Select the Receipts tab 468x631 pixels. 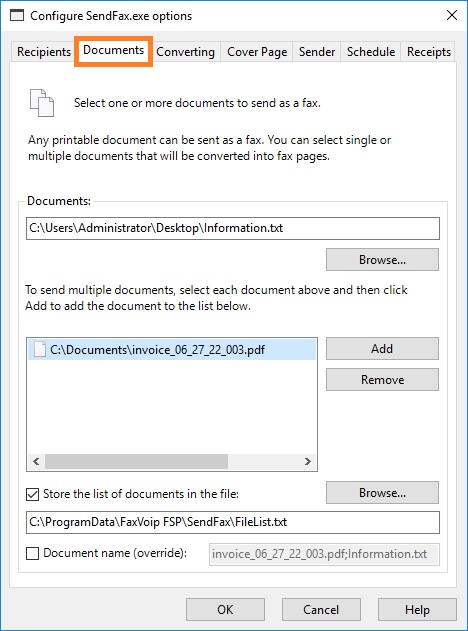(x=429, y=52)
